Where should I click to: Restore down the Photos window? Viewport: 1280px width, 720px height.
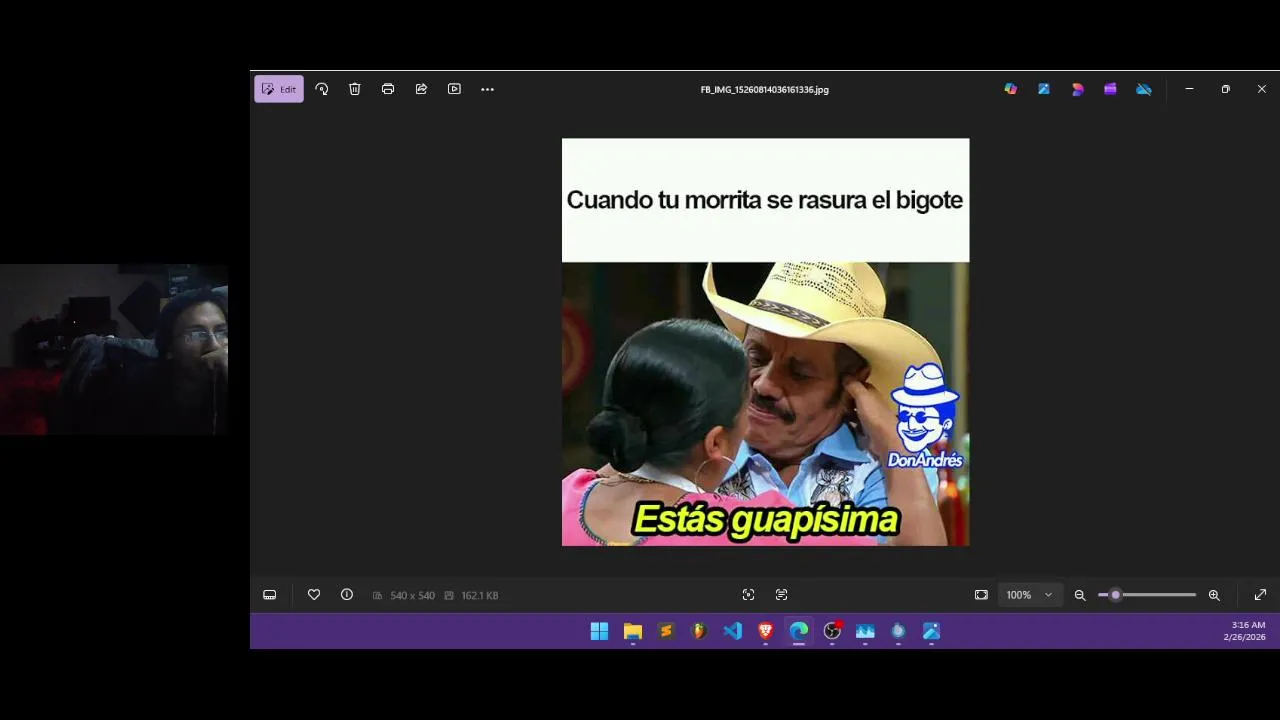(x=1225, y=89)
